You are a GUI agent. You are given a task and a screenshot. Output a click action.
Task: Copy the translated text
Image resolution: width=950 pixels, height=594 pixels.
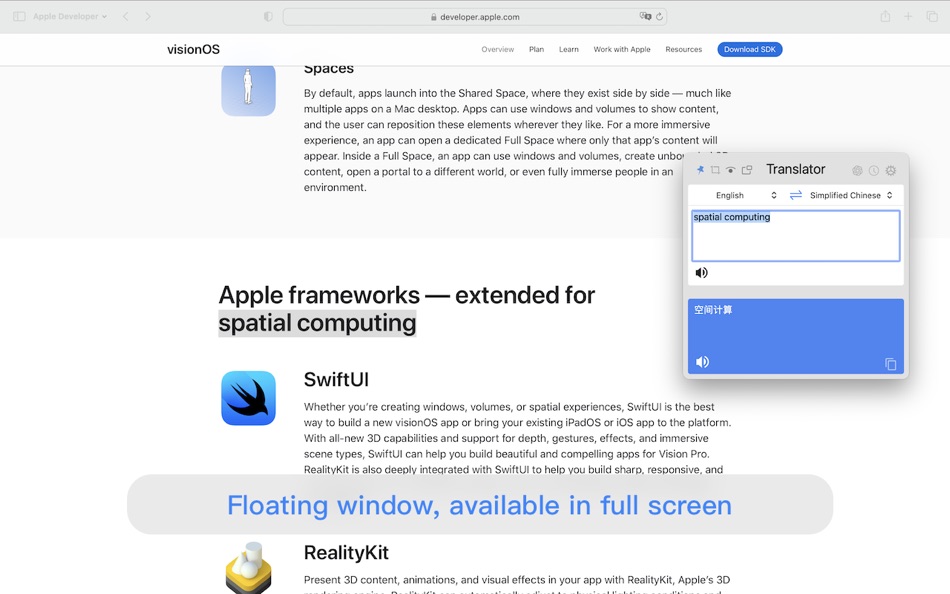point(891,364)
